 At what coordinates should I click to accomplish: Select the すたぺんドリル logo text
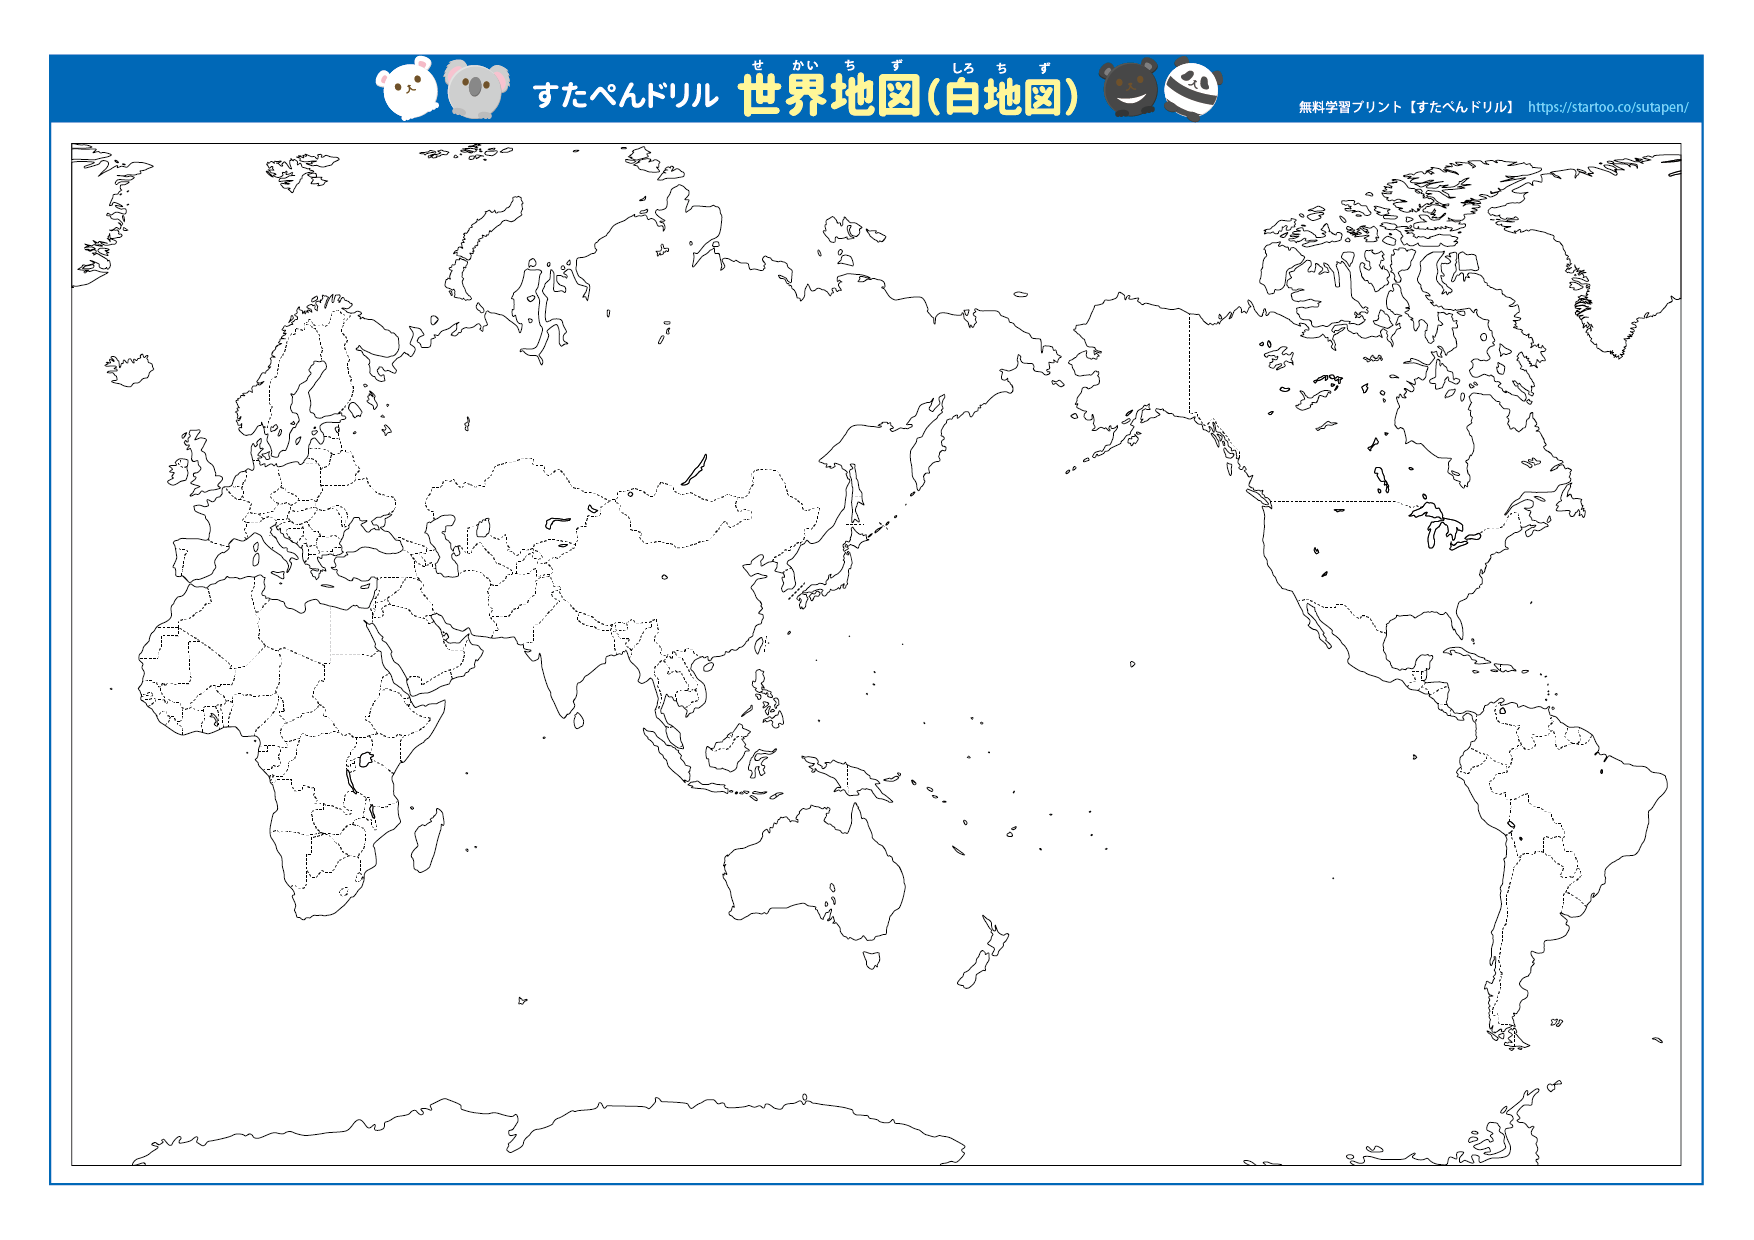click(625, 95)
